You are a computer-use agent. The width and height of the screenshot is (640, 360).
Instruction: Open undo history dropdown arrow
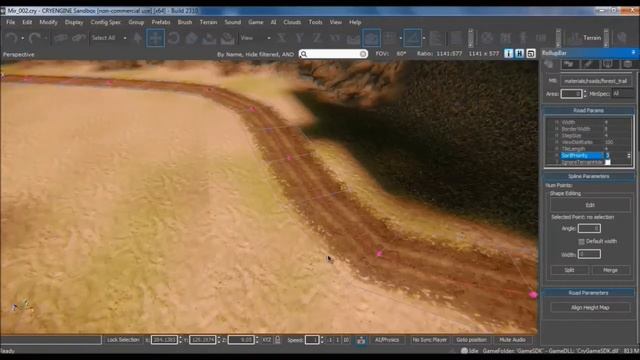(22, 38)
